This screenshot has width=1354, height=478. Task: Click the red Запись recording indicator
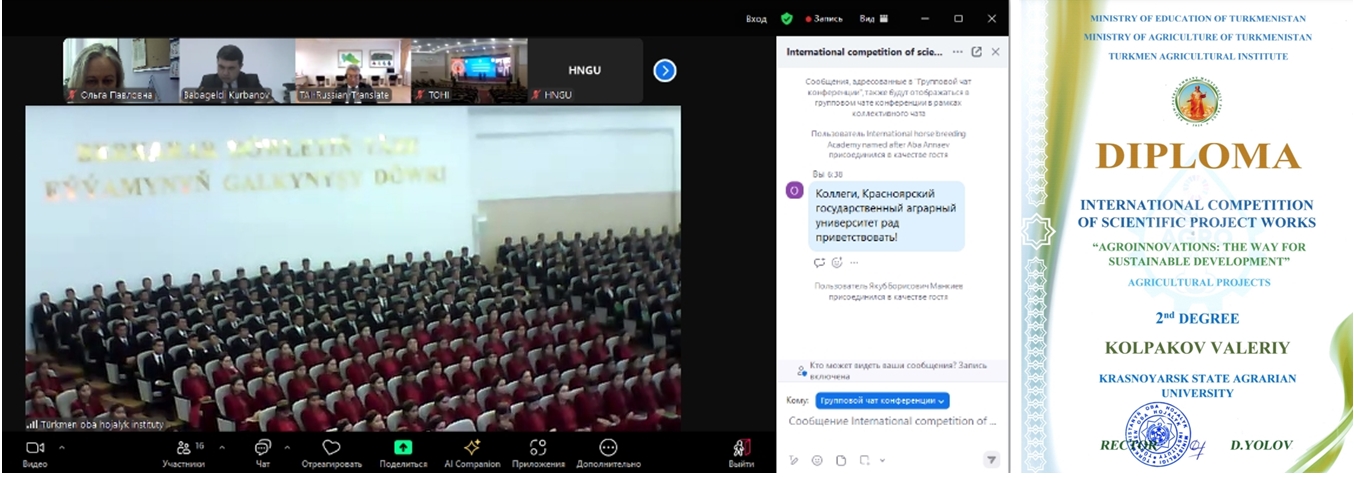point(825,19)
